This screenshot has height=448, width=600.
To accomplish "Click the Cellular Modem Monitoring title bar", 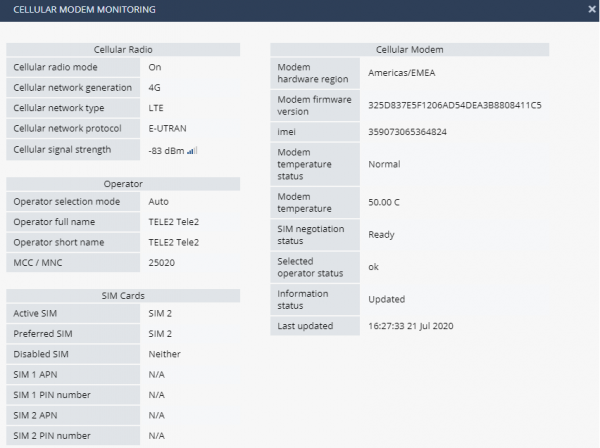I will coord(250,9).
